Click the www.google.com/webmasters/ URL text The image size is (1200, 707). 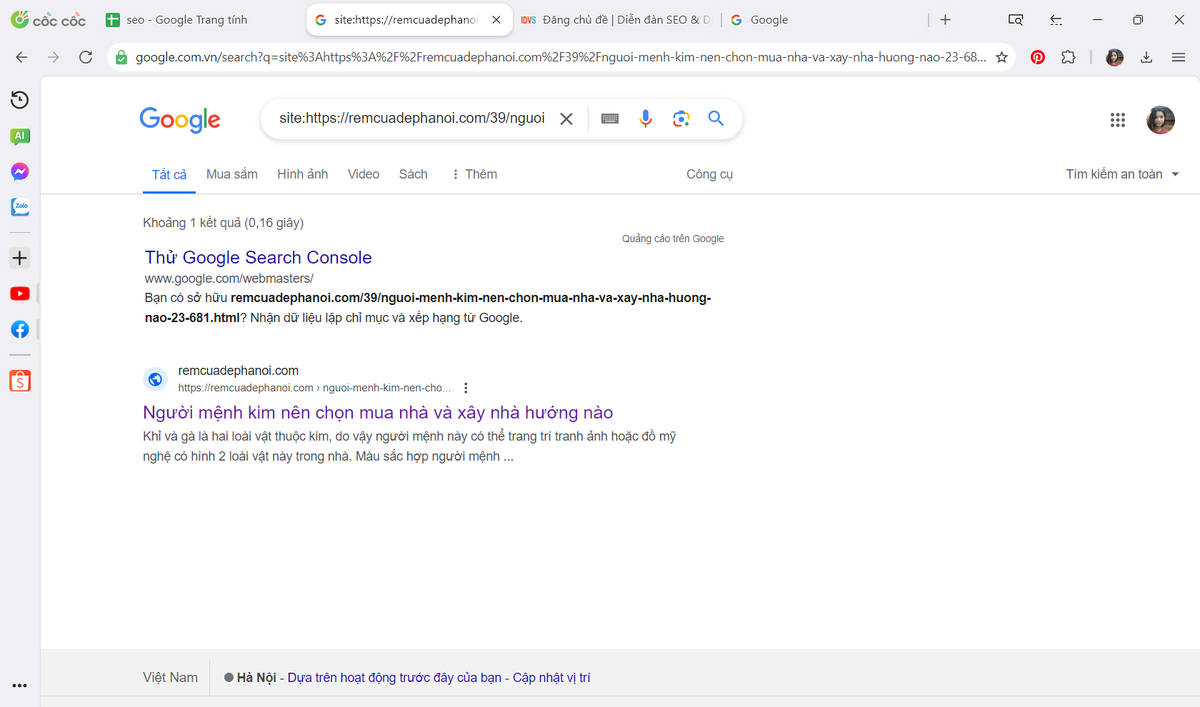229,278
